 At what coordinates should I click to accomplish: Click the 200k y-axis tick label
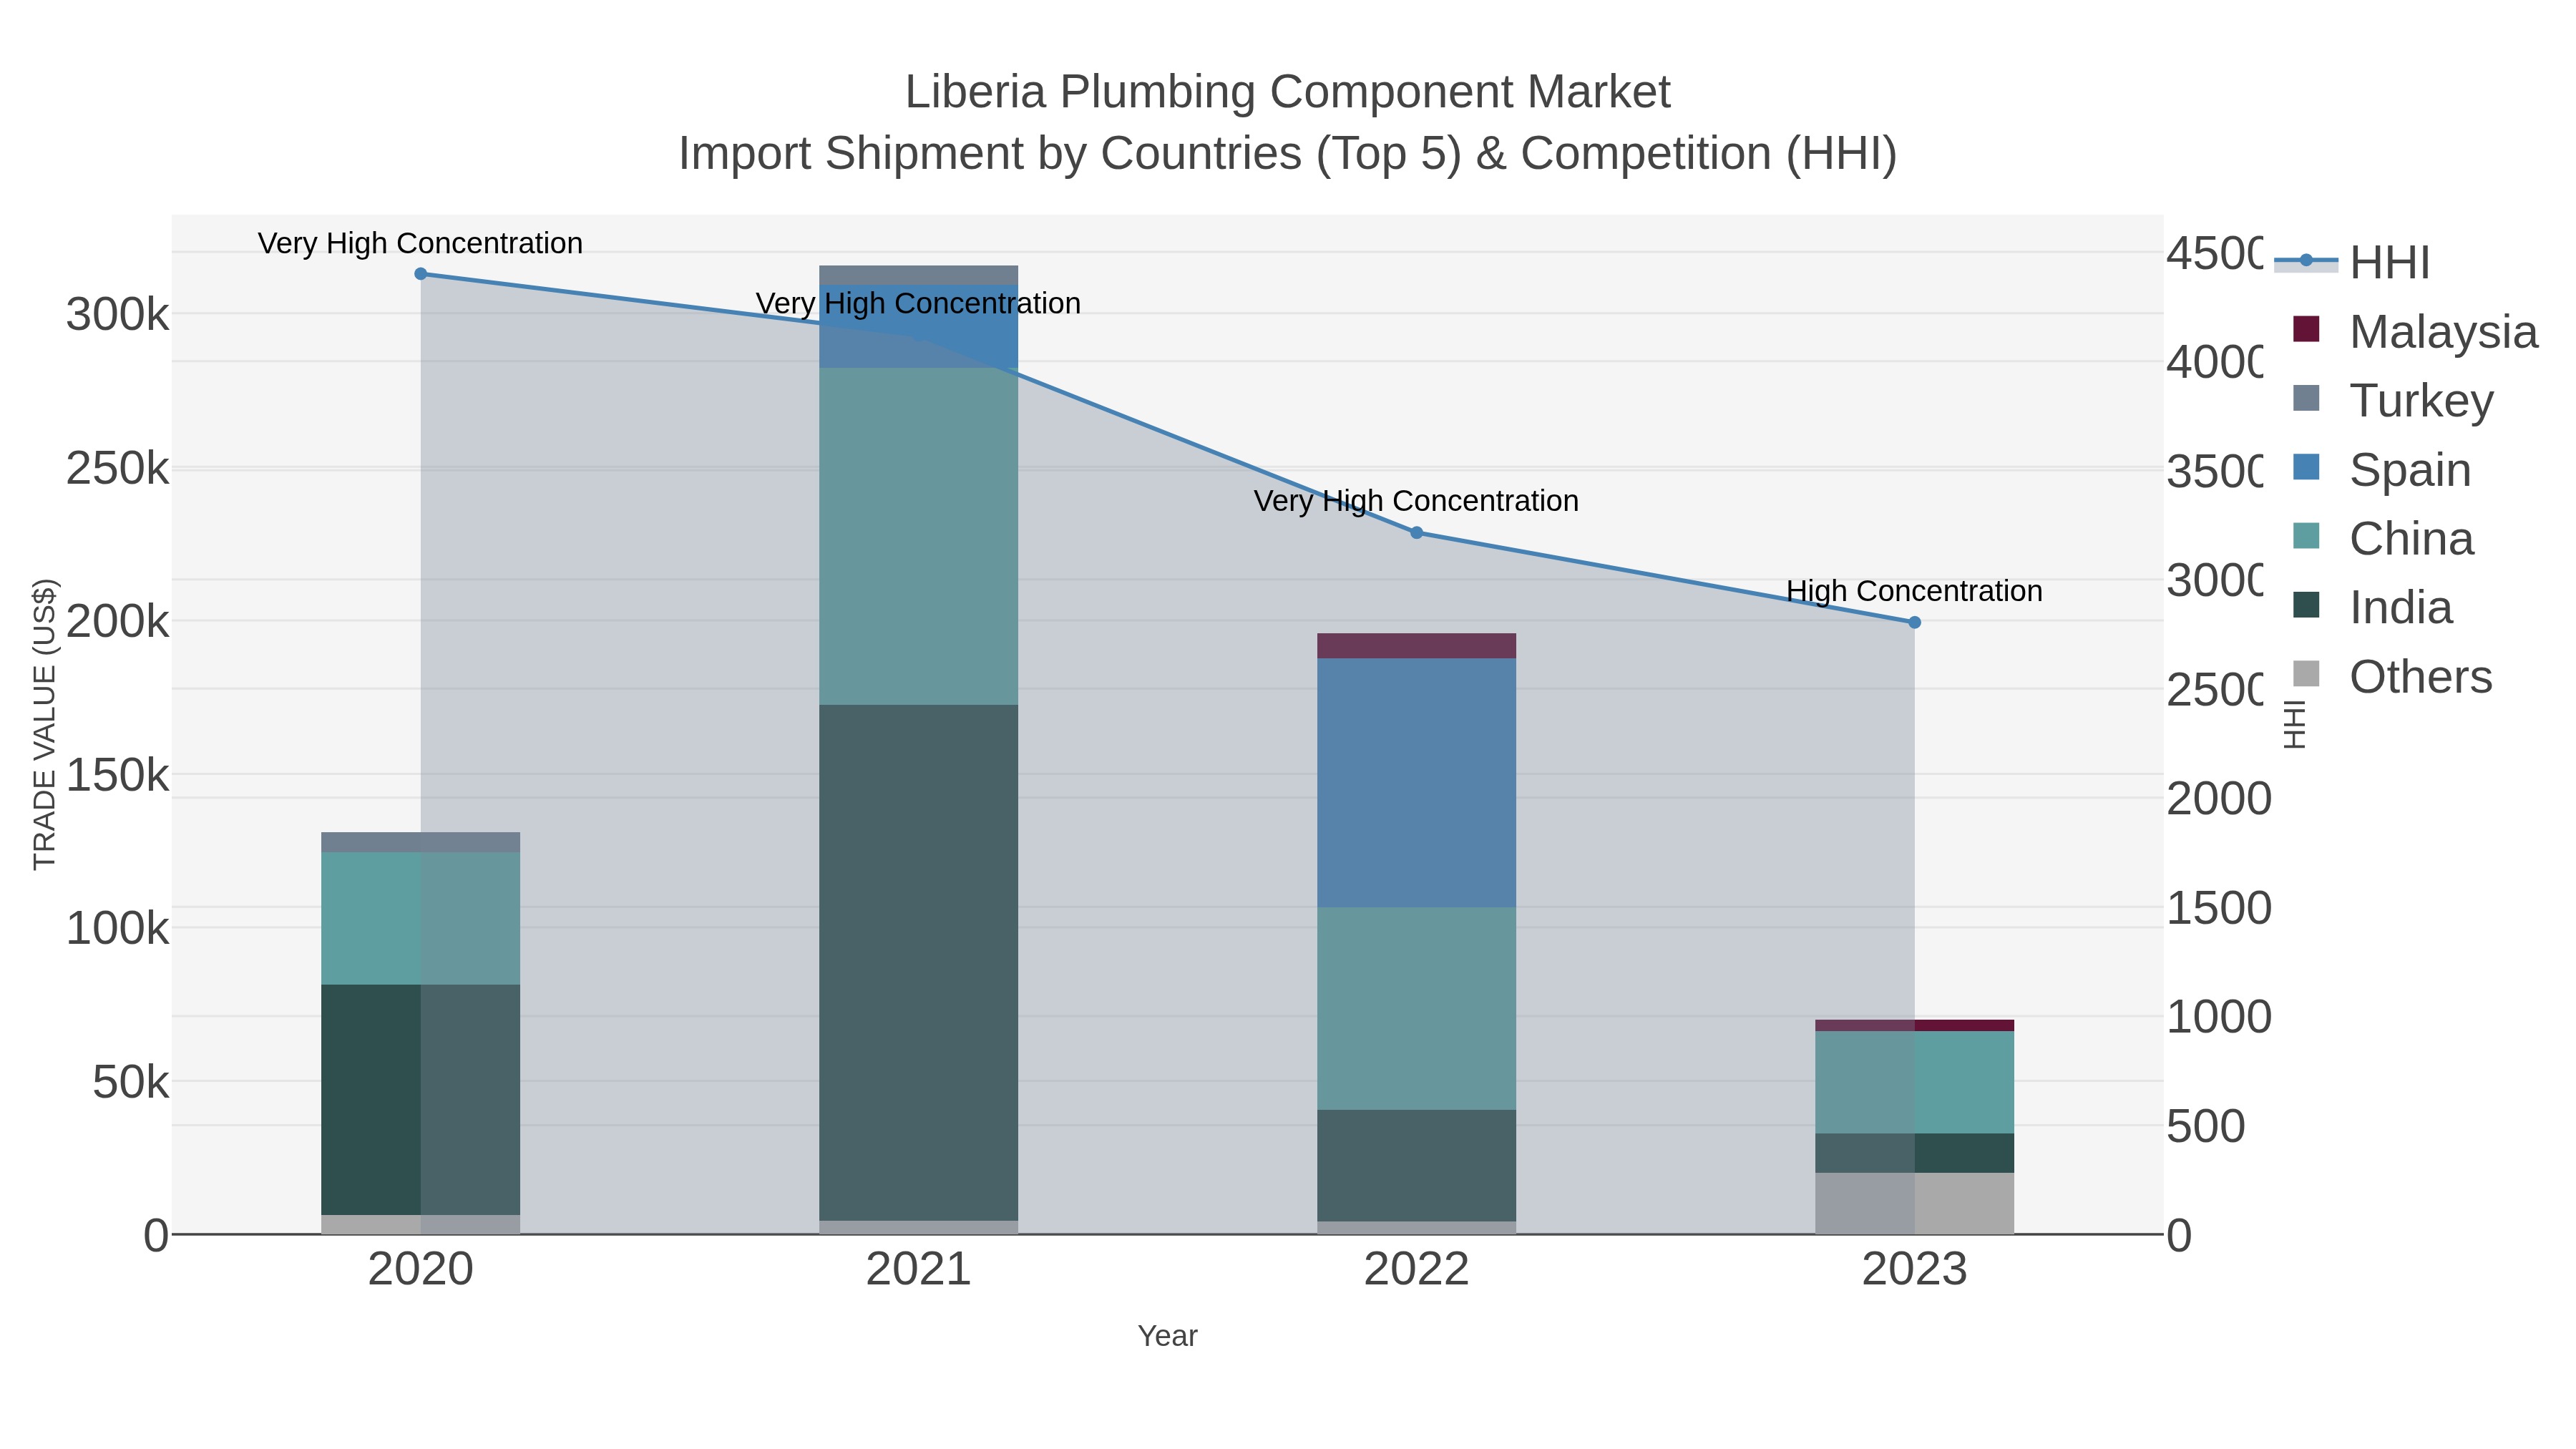point(117,622)
